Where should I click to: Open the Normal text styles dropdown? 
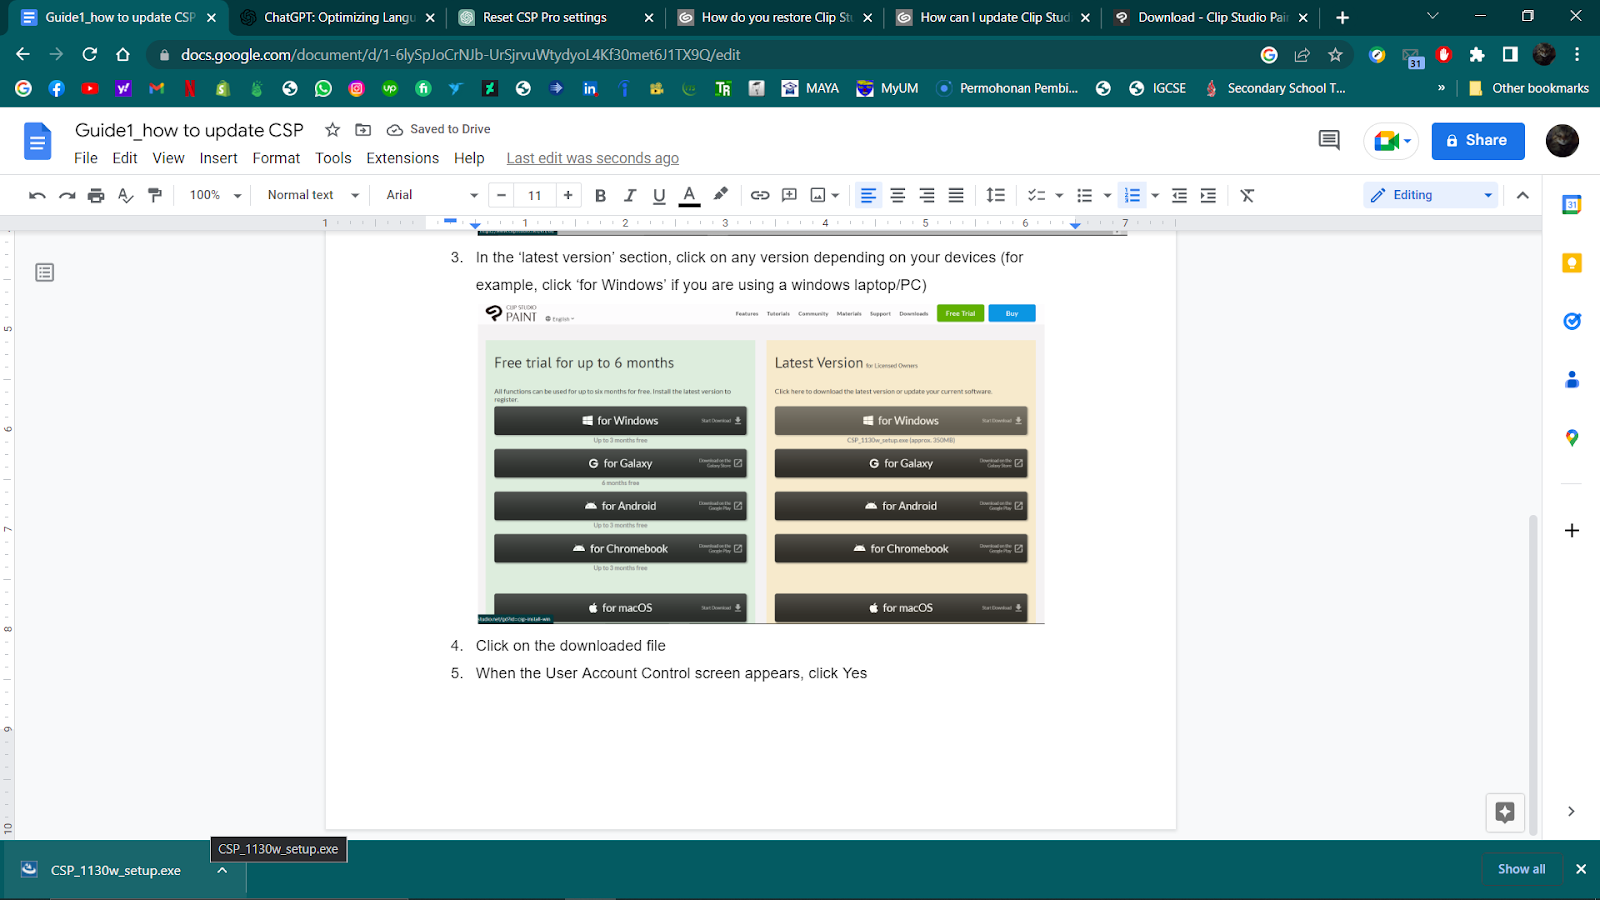312,195
